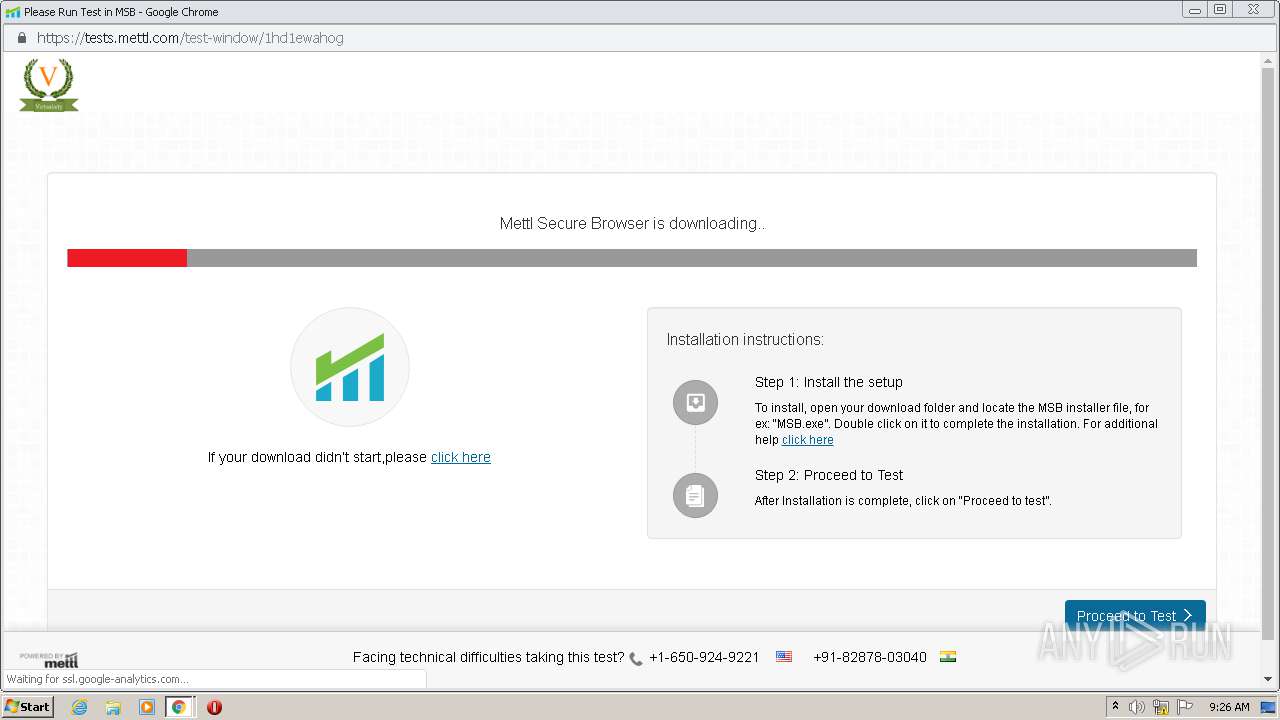Close the Chrome window

coord(1253,10)
